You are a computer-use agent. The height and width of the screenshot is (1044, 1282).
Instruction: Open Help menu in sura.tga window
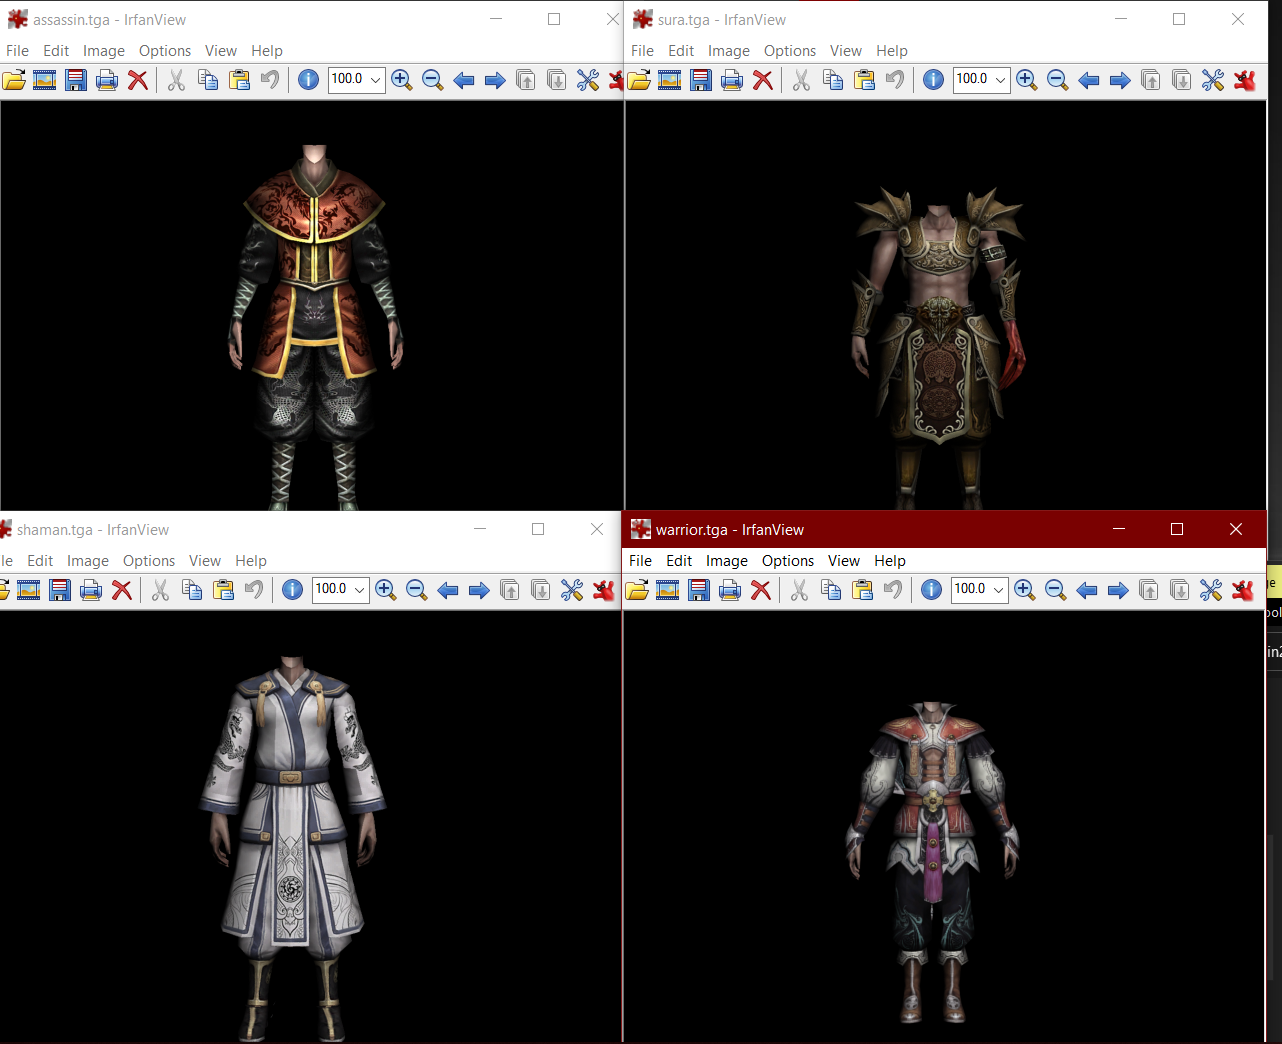892,51
